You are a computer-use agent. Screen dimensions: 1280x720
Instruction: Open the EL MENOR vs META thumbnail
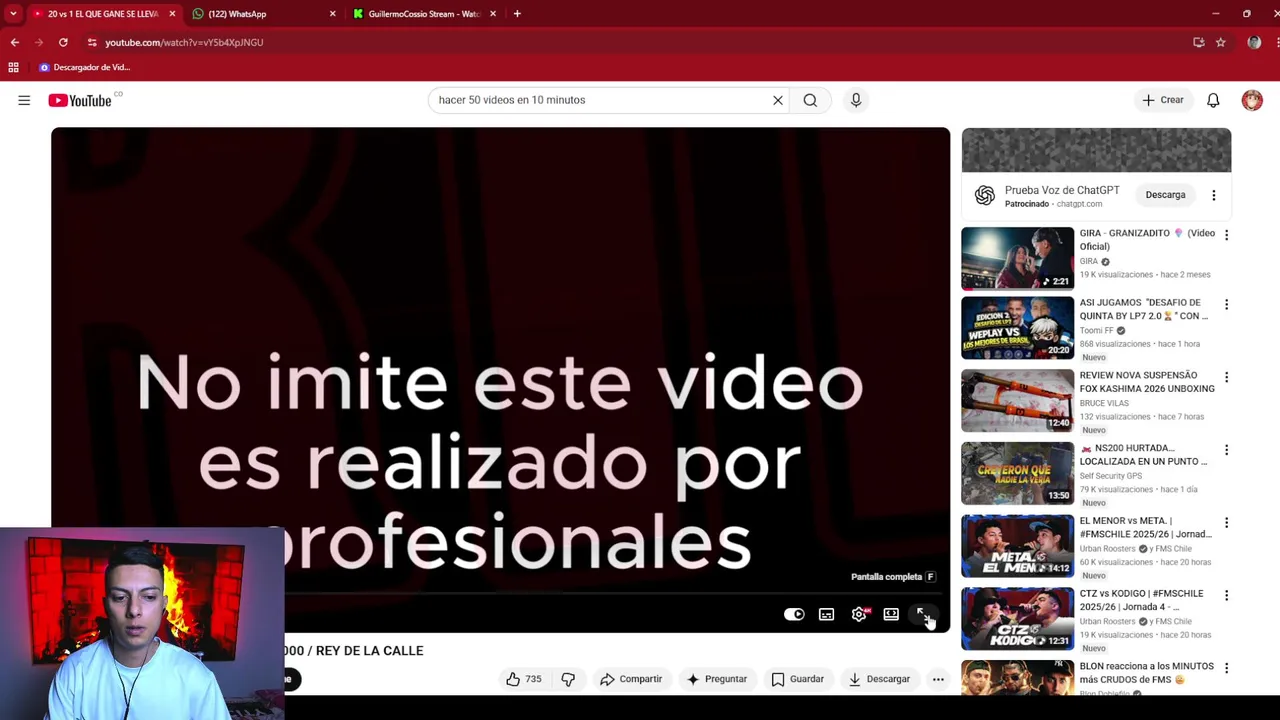pyautogui.click(x=1017, y=546)
